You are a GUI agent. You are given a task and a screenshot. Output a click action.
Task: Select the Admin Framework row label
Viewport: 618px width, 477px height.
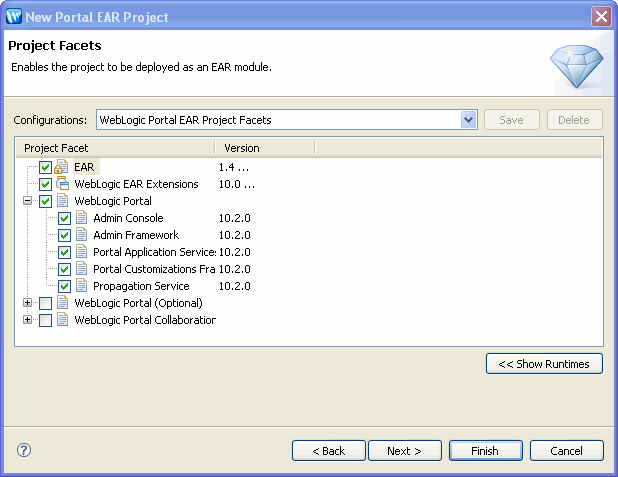coord(136,235)
